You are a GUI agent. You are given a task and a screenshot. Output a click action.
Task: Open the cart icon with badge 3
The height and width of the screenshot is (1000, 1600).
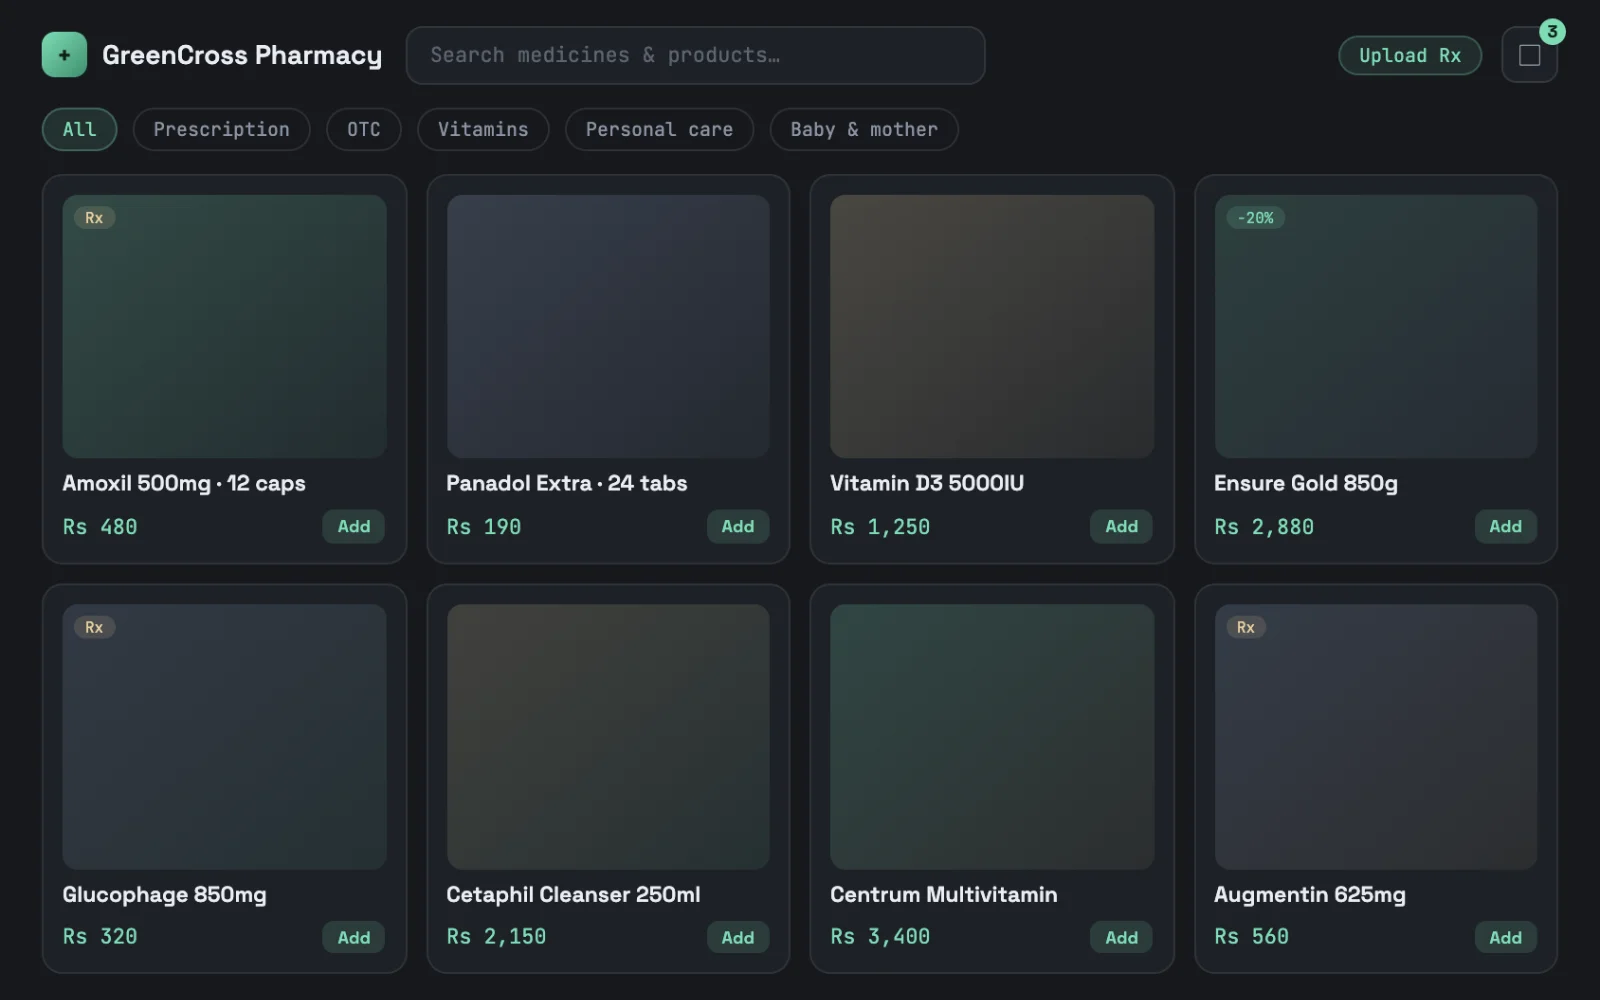[1529, 55]
